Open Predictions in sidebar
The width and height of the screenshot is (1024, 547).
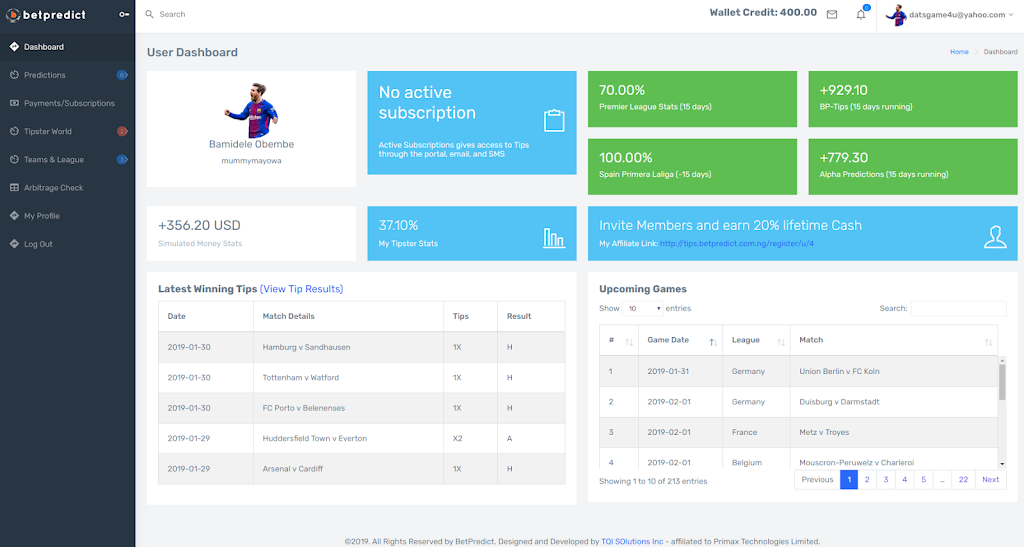67,75
